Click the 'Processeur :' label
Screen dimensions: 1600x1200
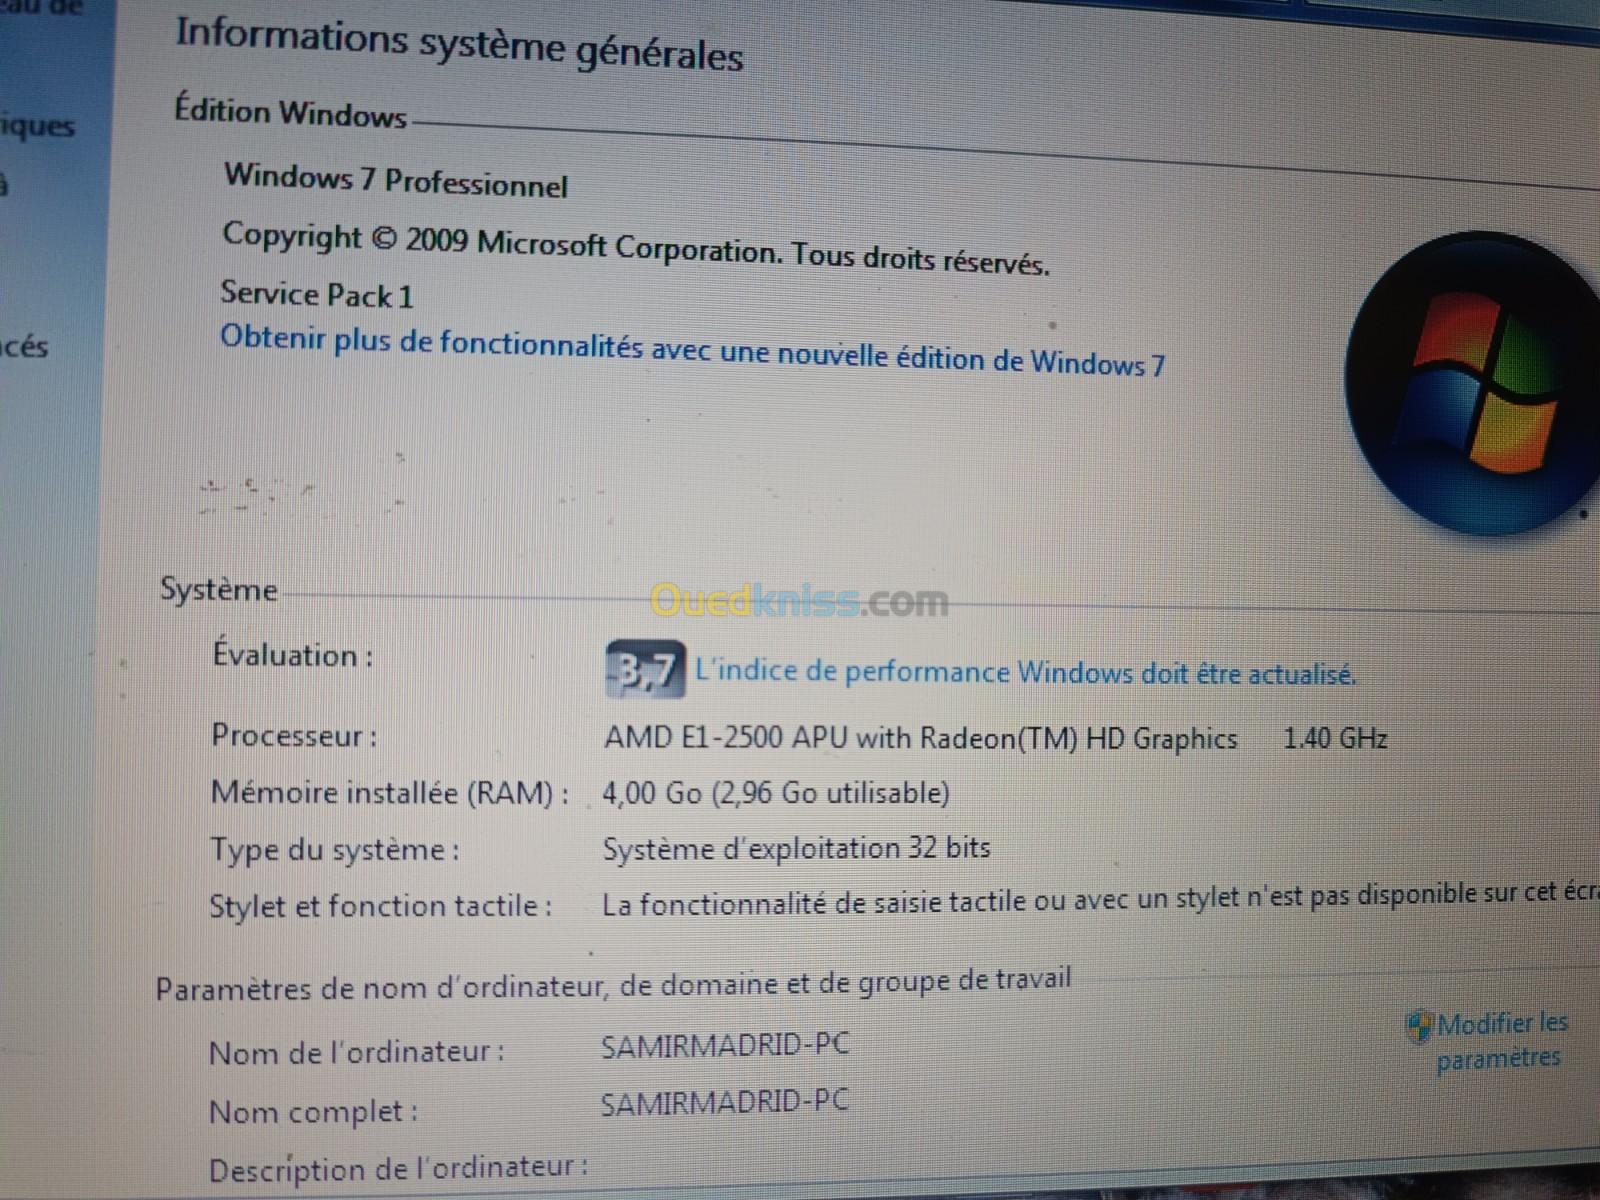click(x=294, y=736)
